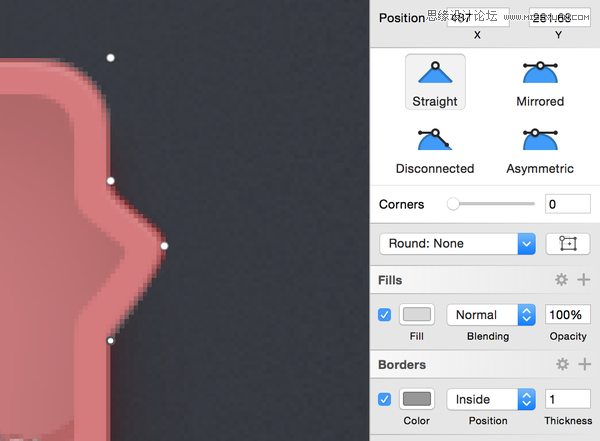The image size is (600, 441).
Task: Select the Straight point type
Action: 435,82
